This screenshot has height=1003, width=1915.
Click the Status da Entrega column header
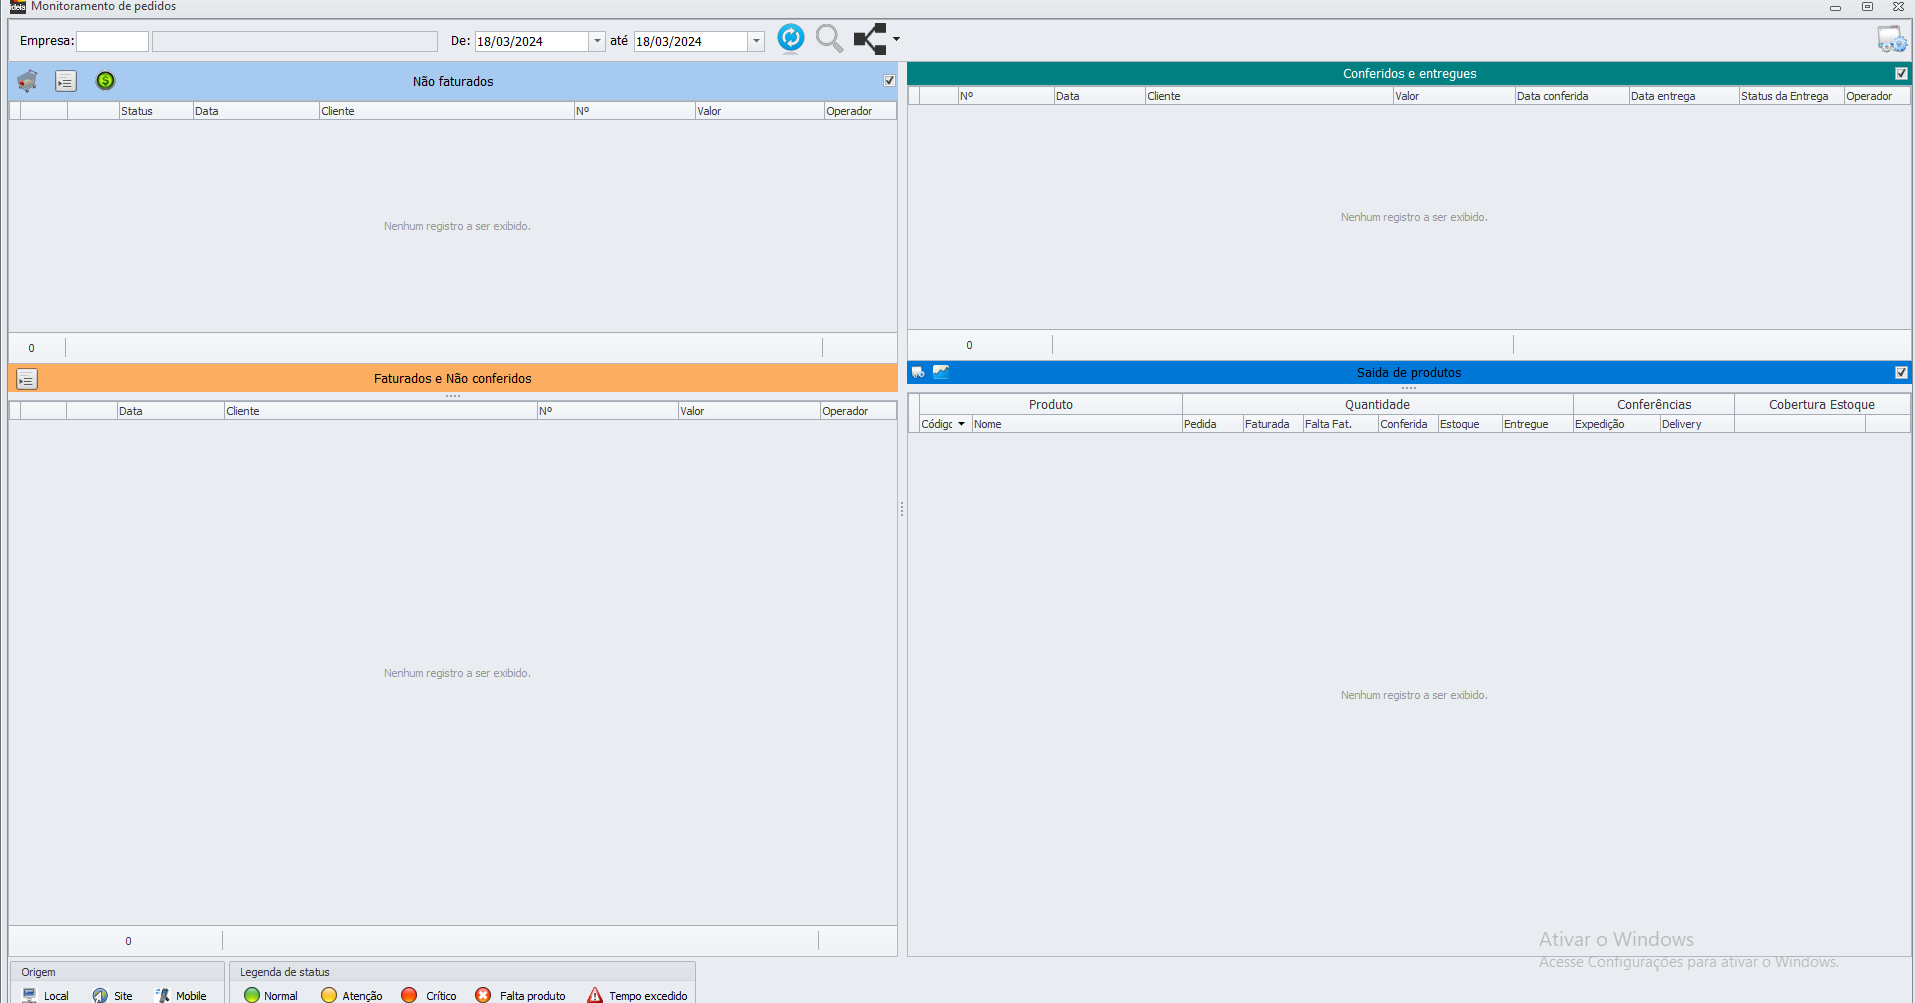coord(1789,96)
